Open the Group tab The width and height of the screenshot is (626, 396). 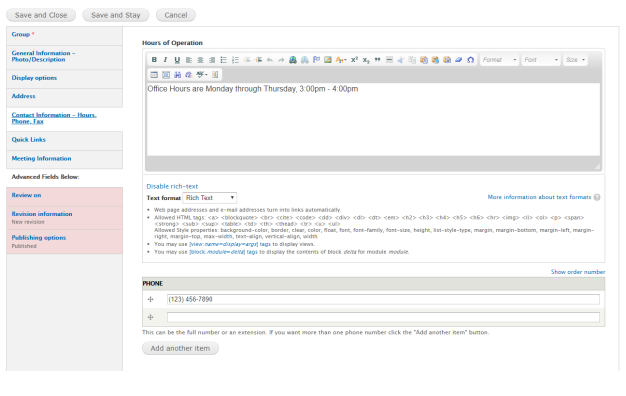(64, 35)
